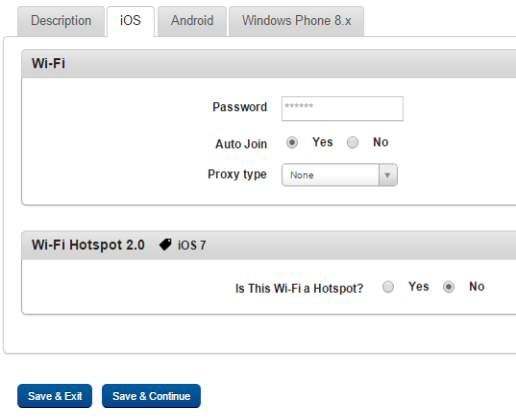Click Save & Continue button

[151, 396]
